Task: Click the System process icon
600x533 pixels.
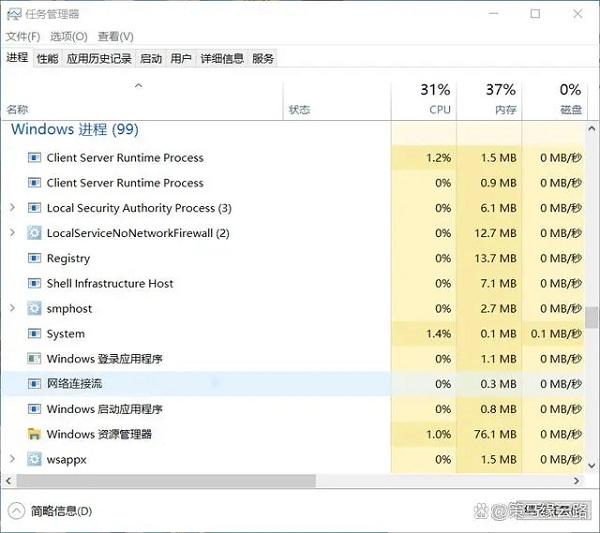Action: (34, 334)
